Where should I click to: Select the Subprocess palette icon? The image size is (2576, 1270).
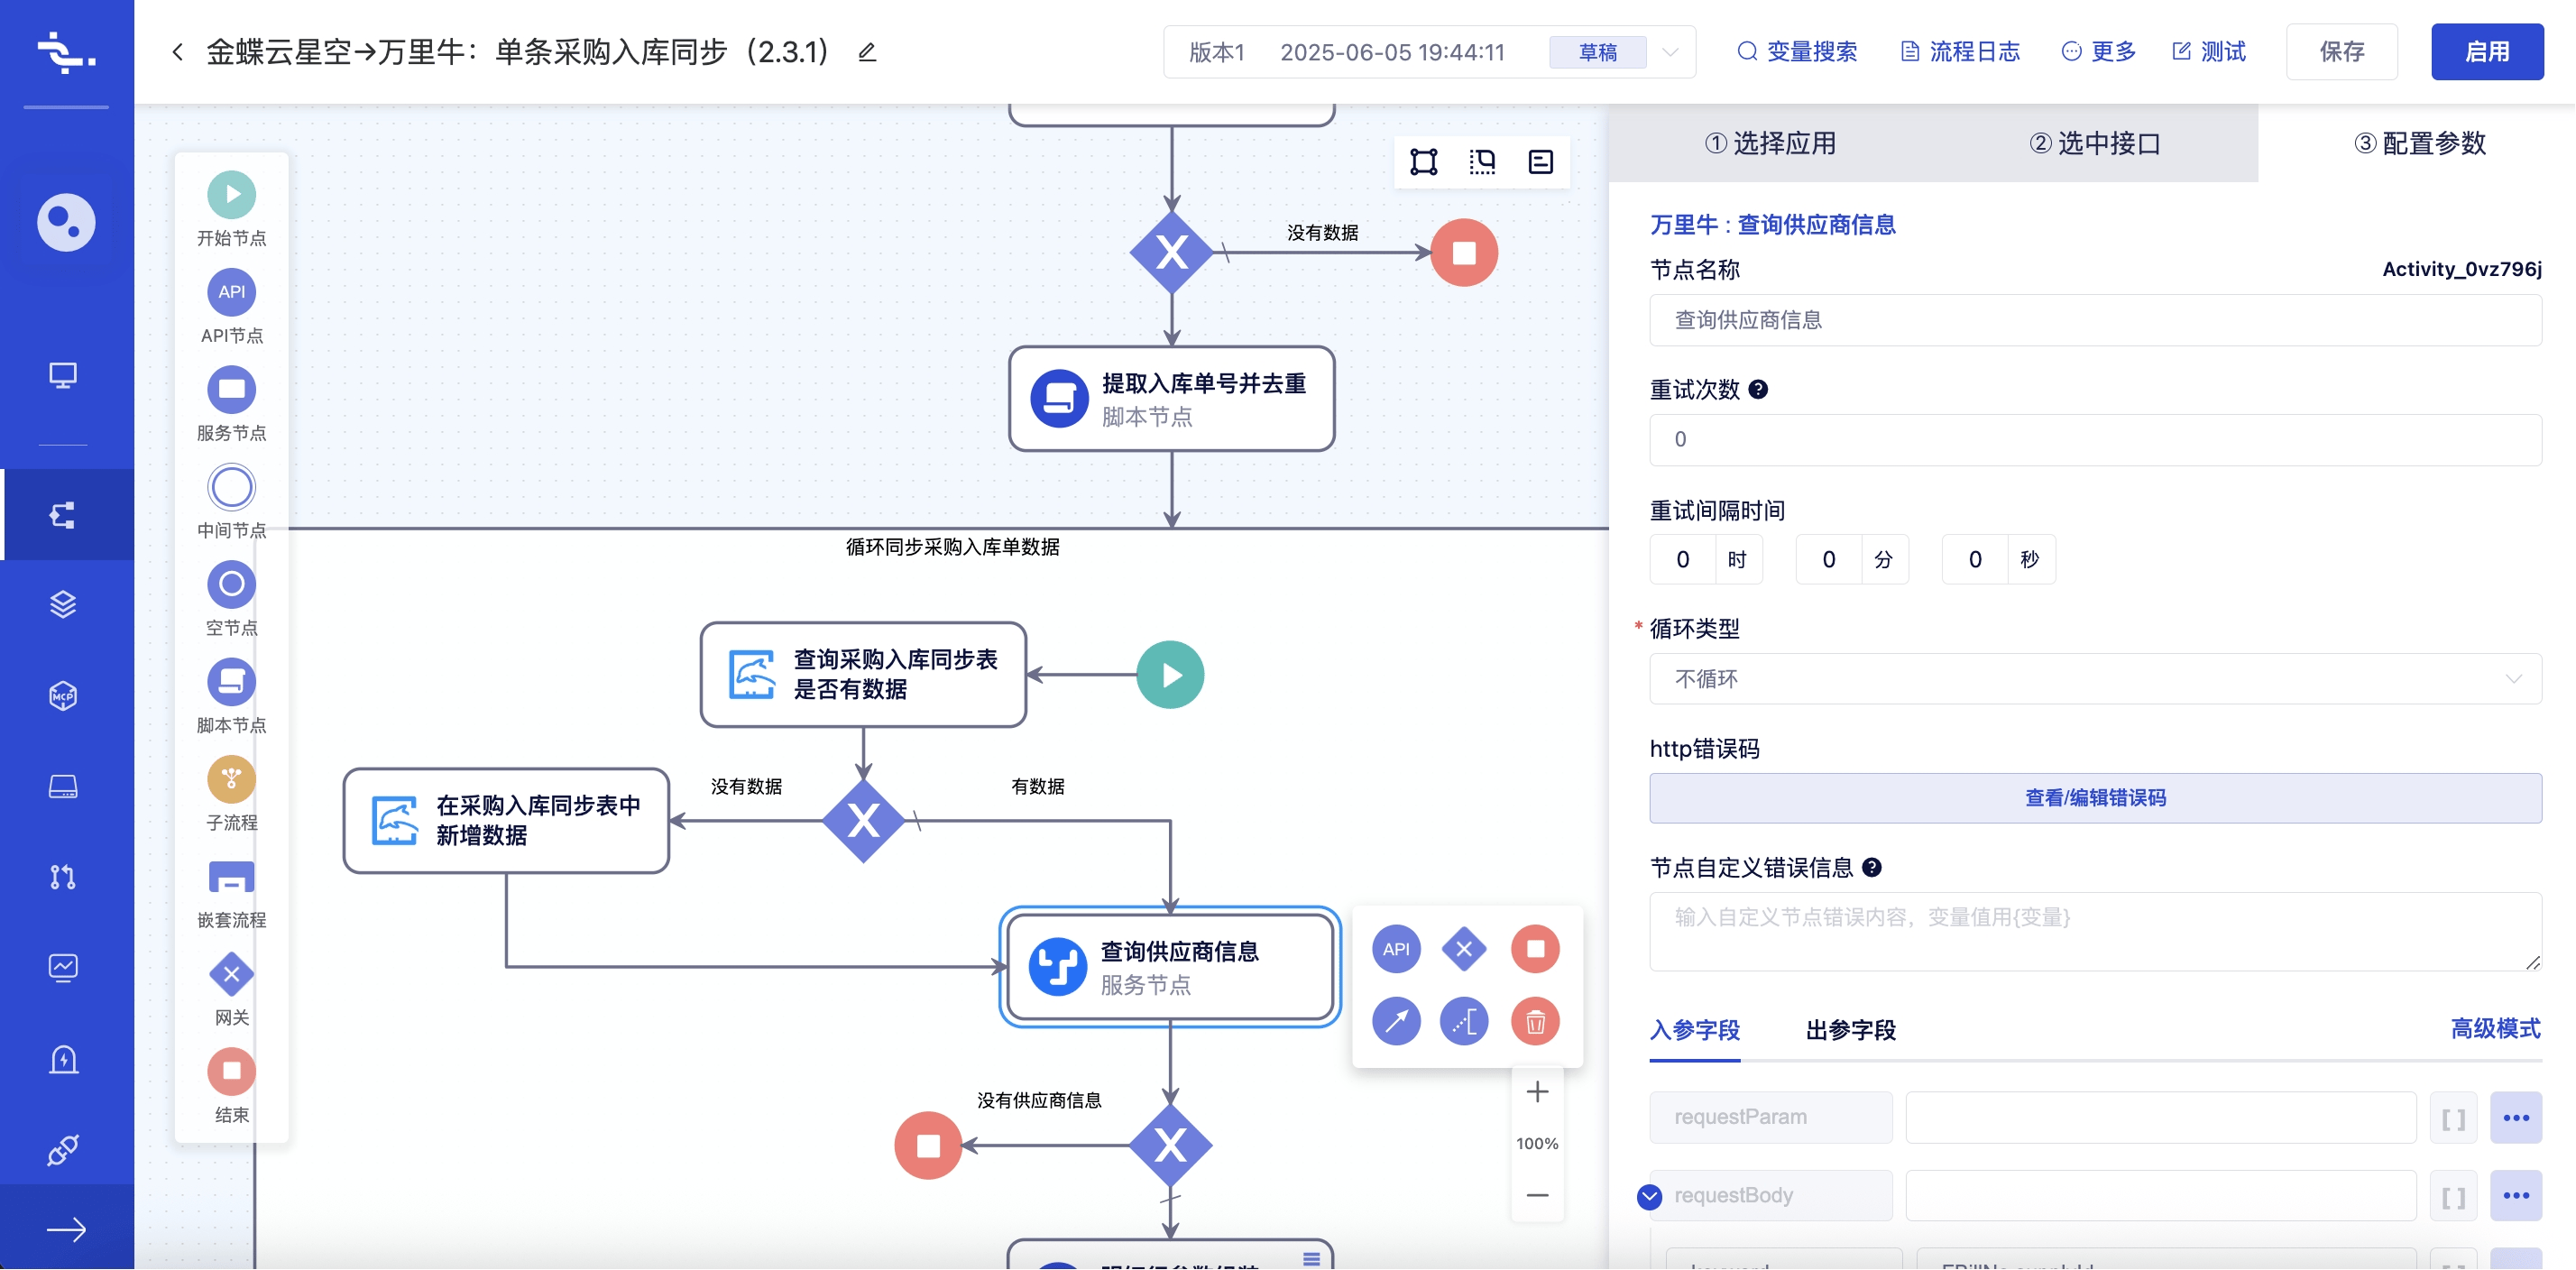[231, 779]
